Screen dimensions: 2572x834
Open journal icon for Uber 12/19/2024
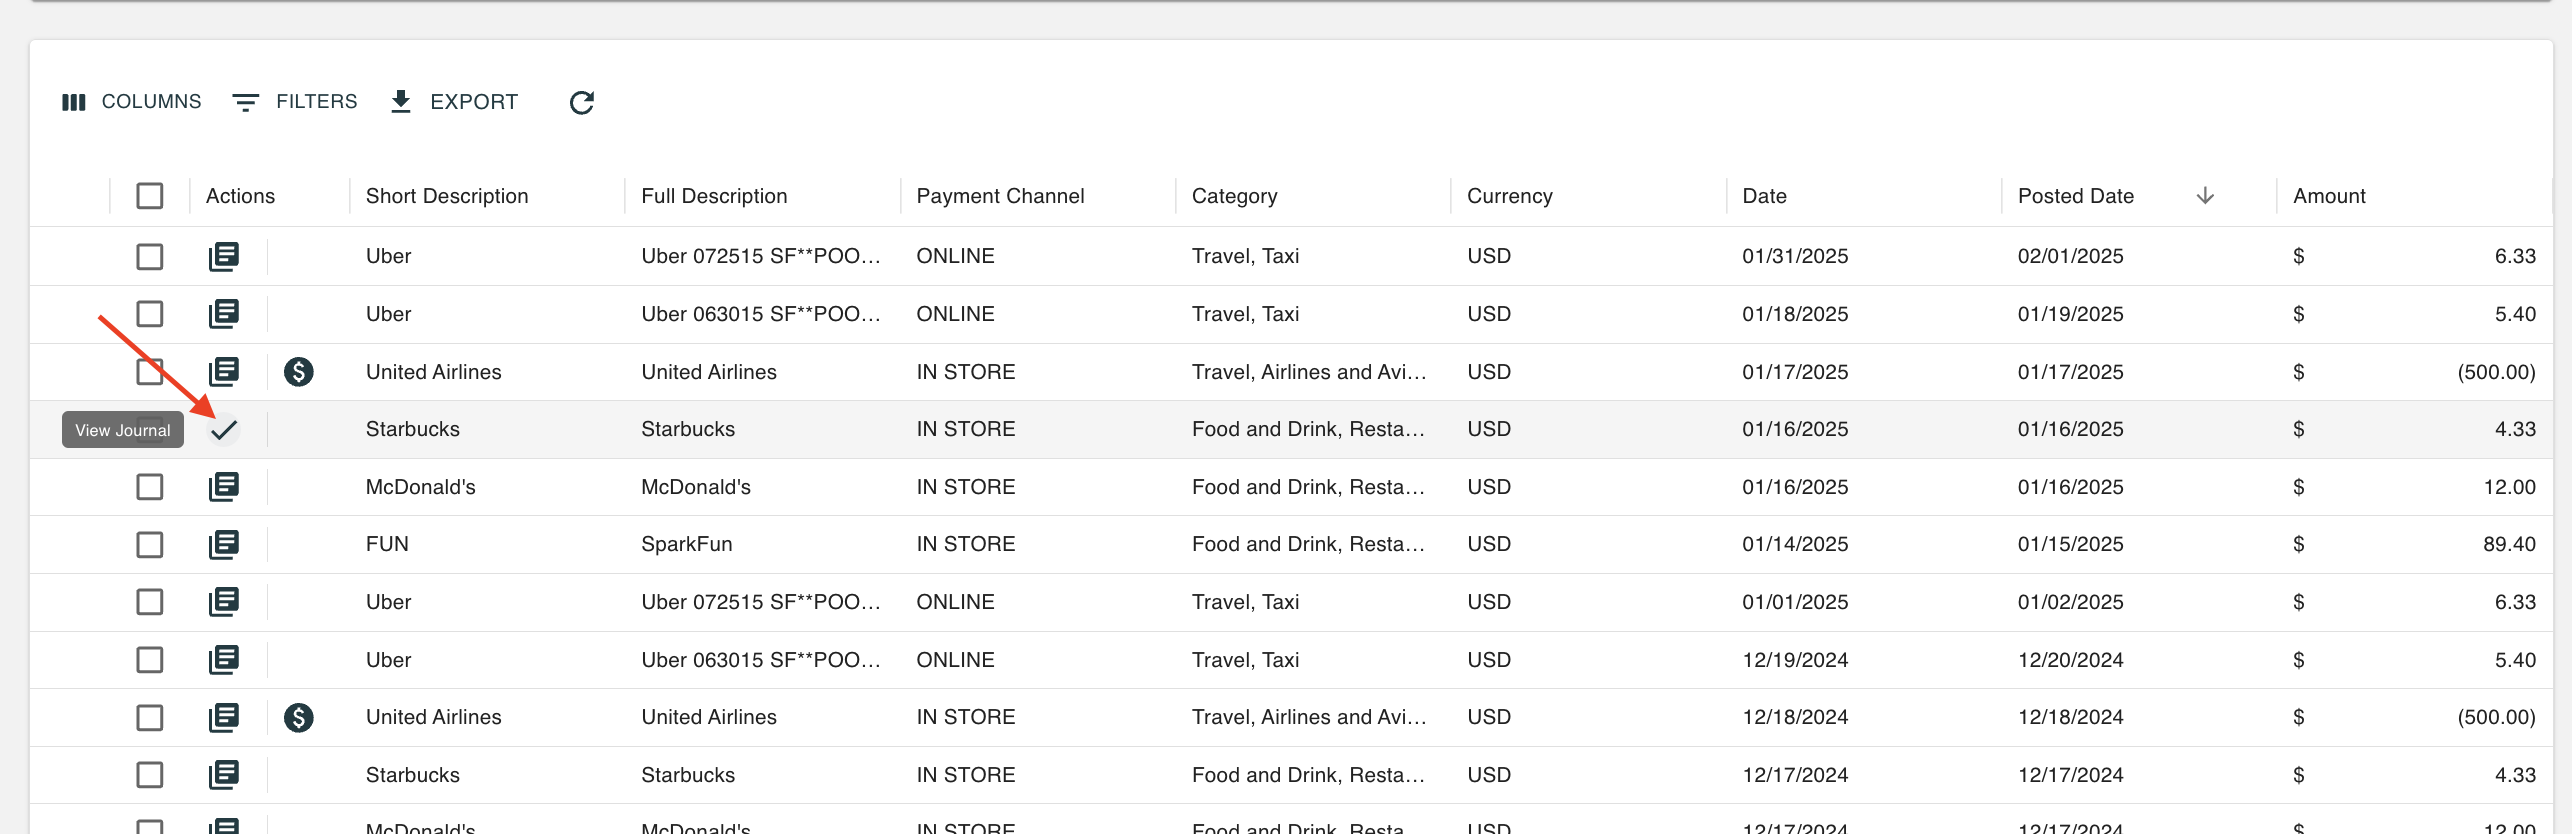pos(224,660)
